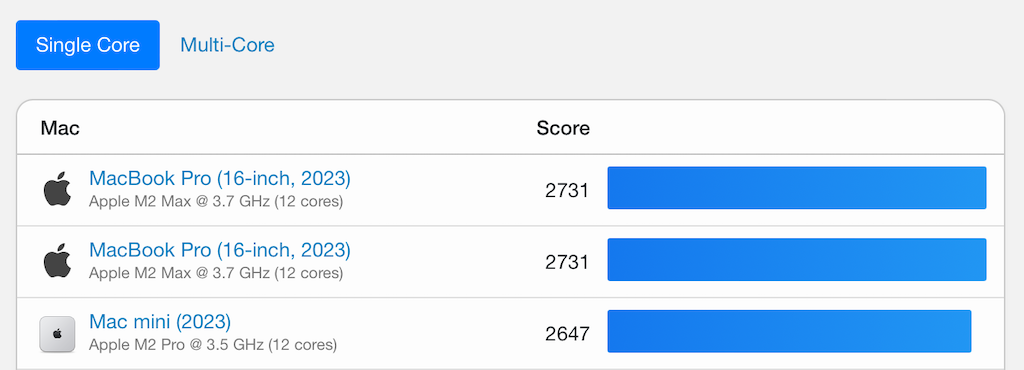The image size is (1024, 370).
Task: Click the Apple logo in the second MacBook Pro row
Action: (57, 261)
